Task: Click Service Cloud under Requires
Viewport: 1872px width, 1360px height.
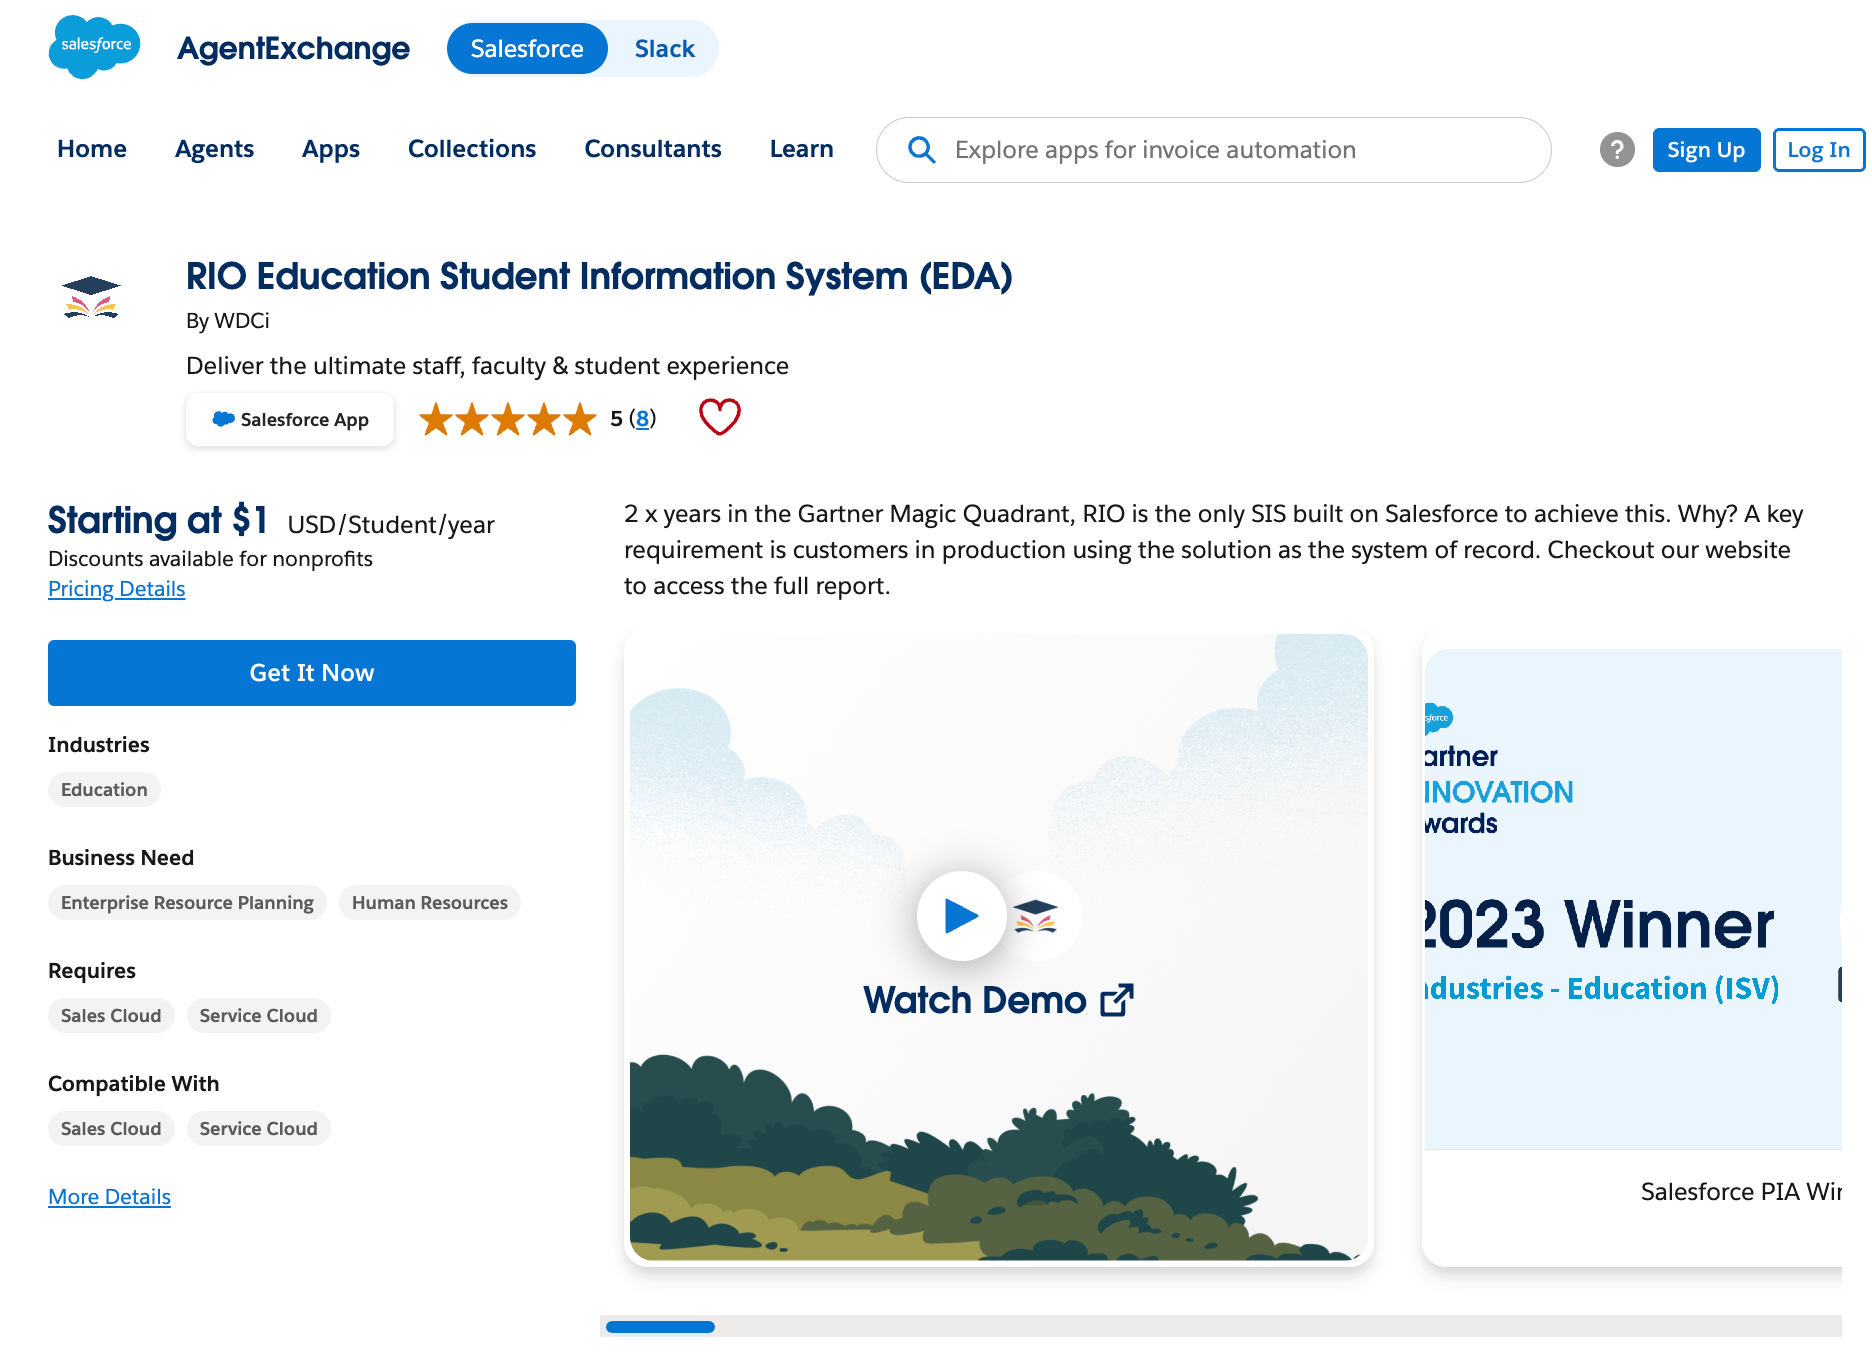Action: pos(258,1016)
